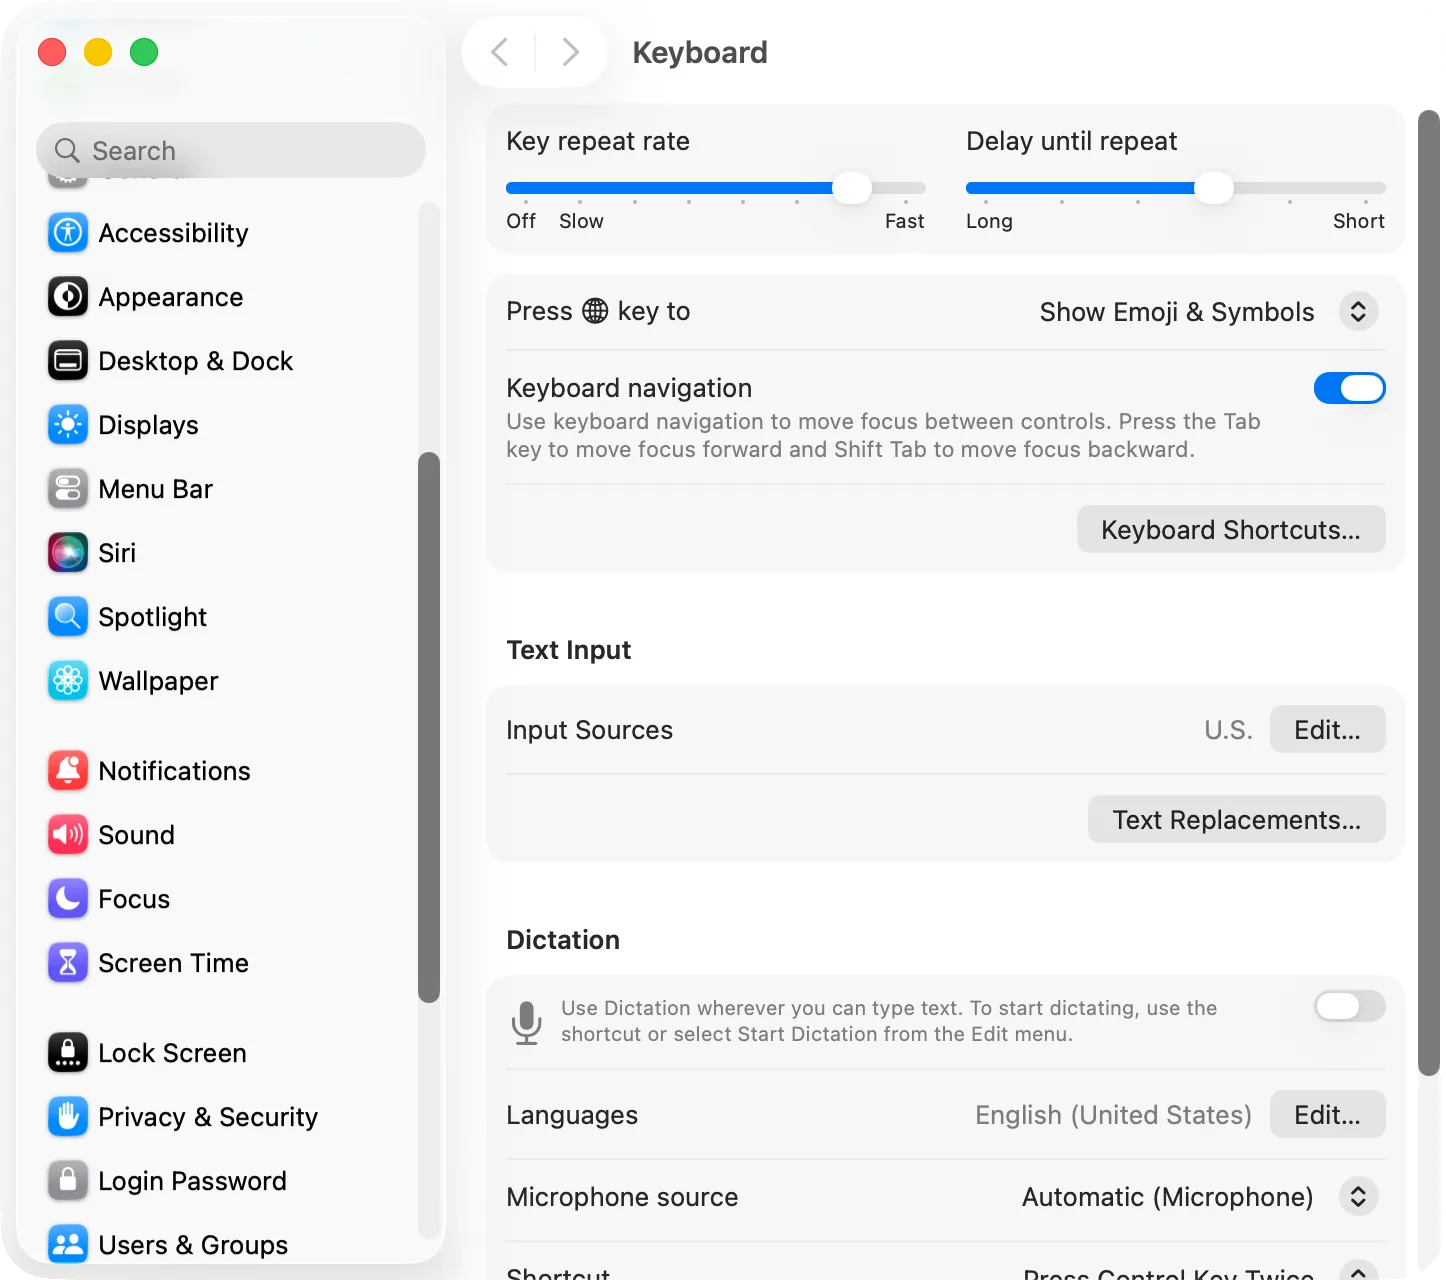
Task: Click the English (United States) language value
Action: (x=1113, y=1115)
